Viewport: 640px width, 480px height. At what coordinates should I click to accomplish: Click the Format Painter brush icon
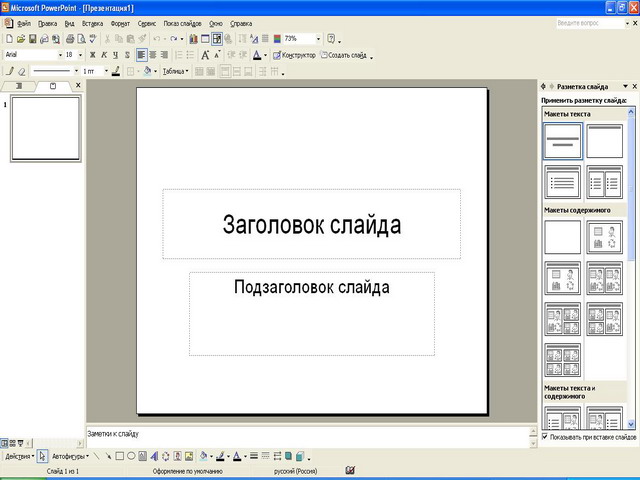pos(142,39)
